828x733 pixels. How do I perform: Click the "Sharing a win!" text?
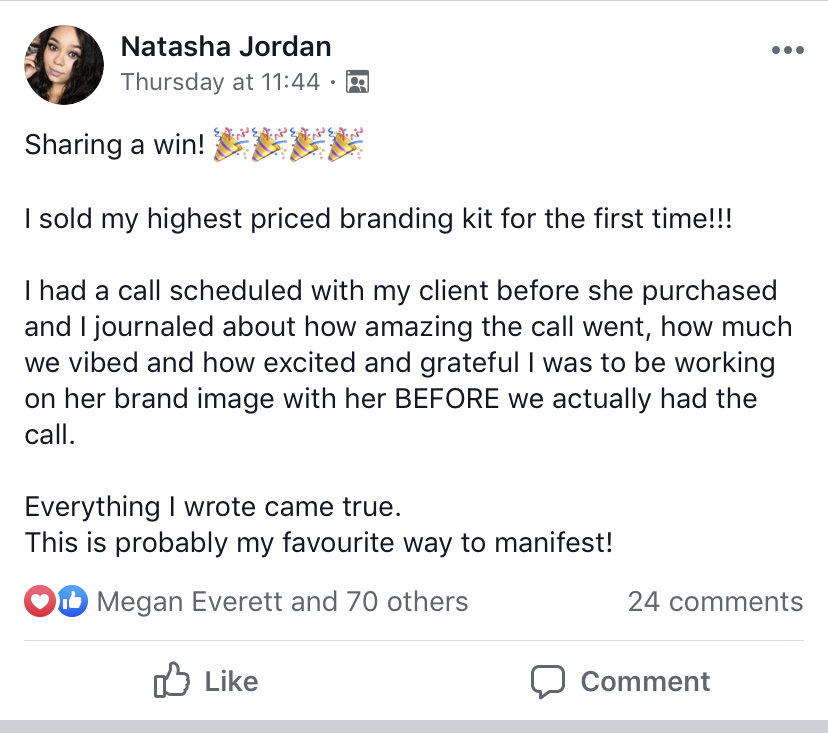115,145
